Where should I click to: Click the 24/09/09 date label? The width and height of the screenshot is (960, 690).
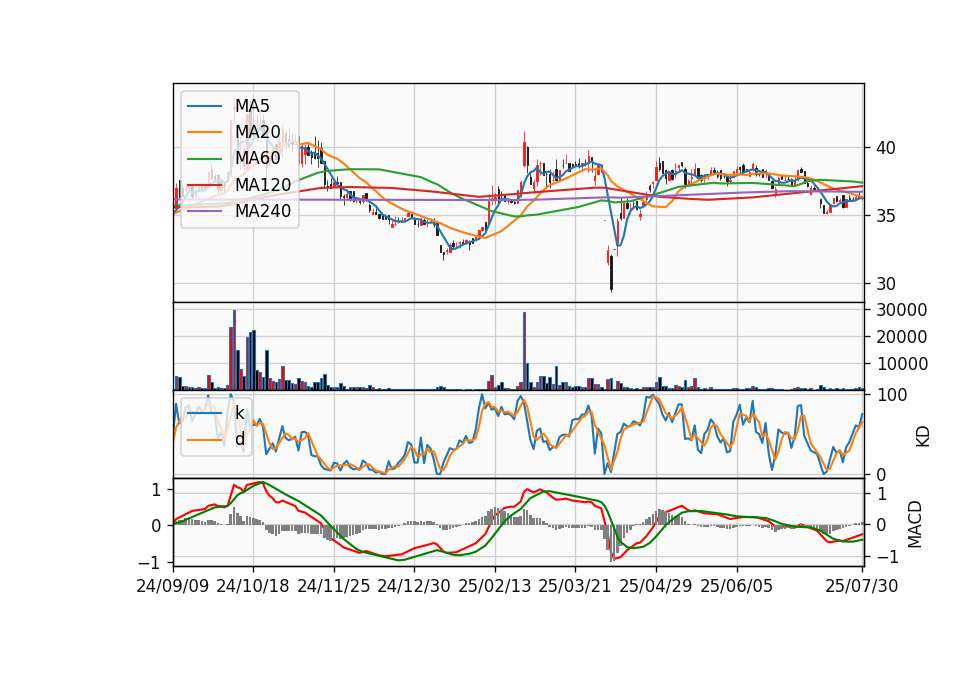(173, 586)
